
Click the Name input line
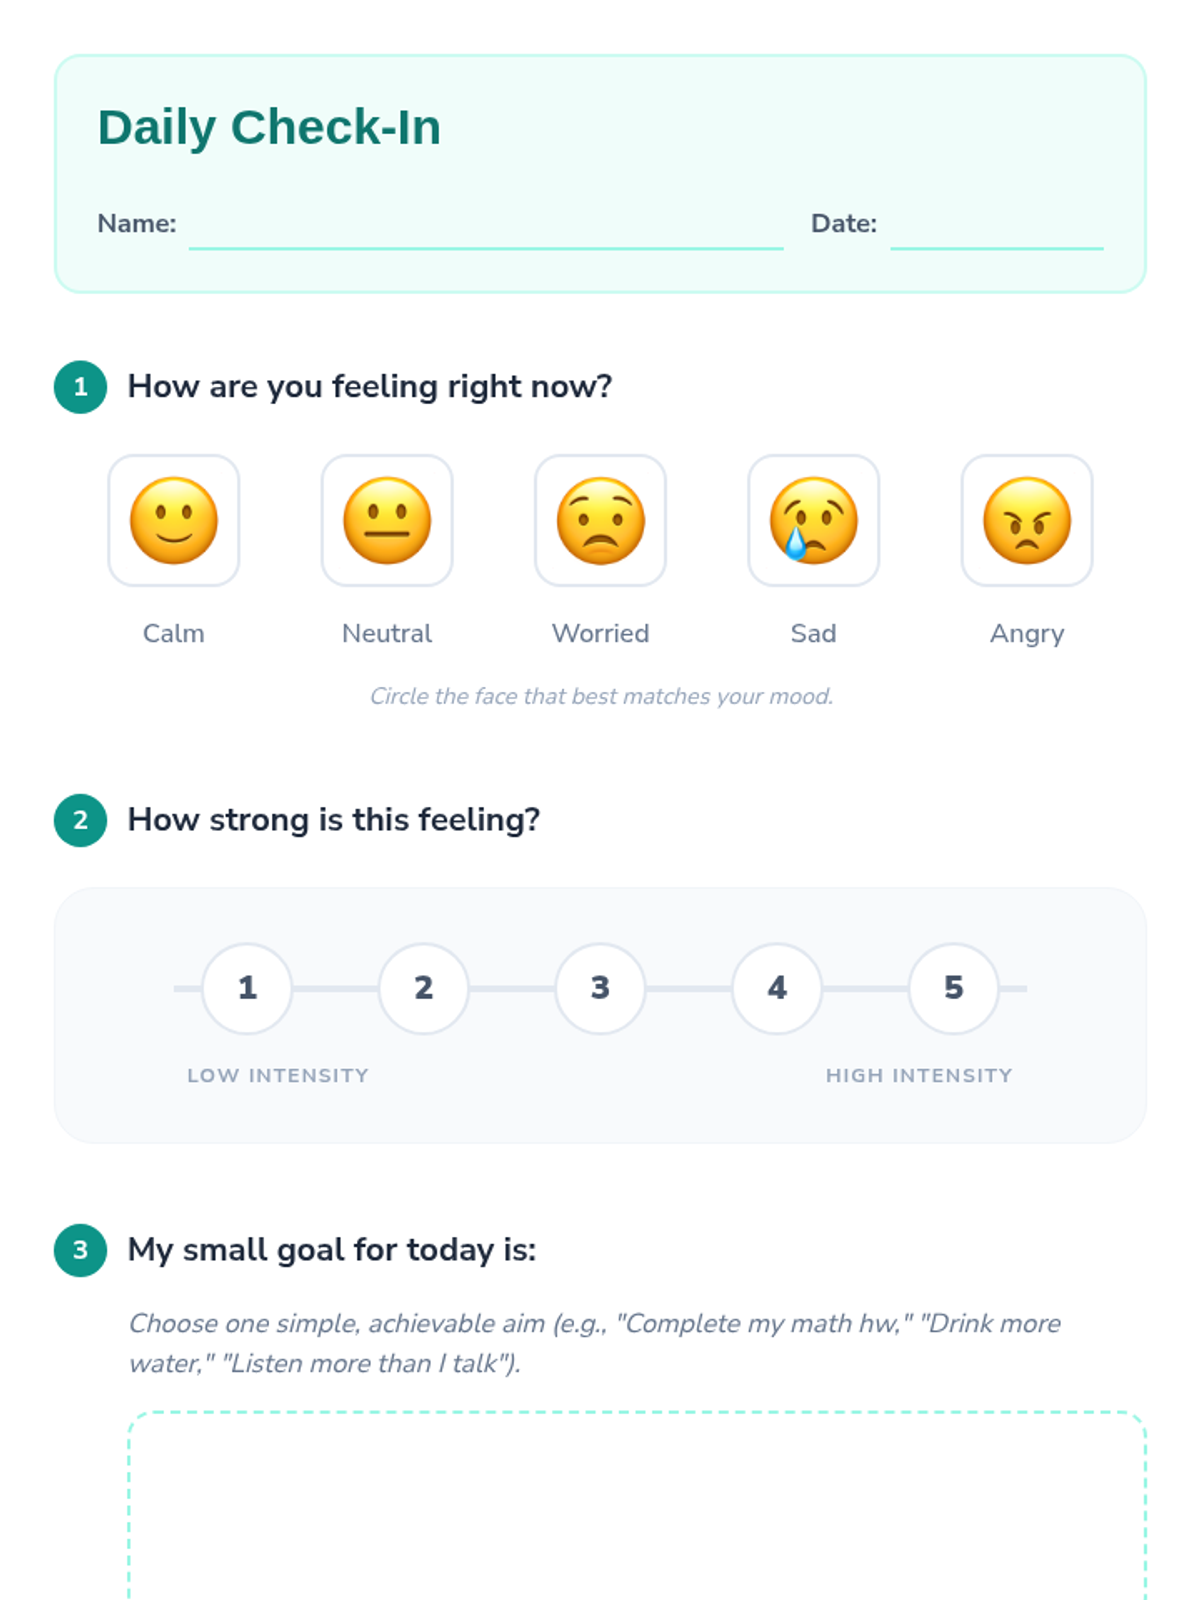[x=486, y=230]
